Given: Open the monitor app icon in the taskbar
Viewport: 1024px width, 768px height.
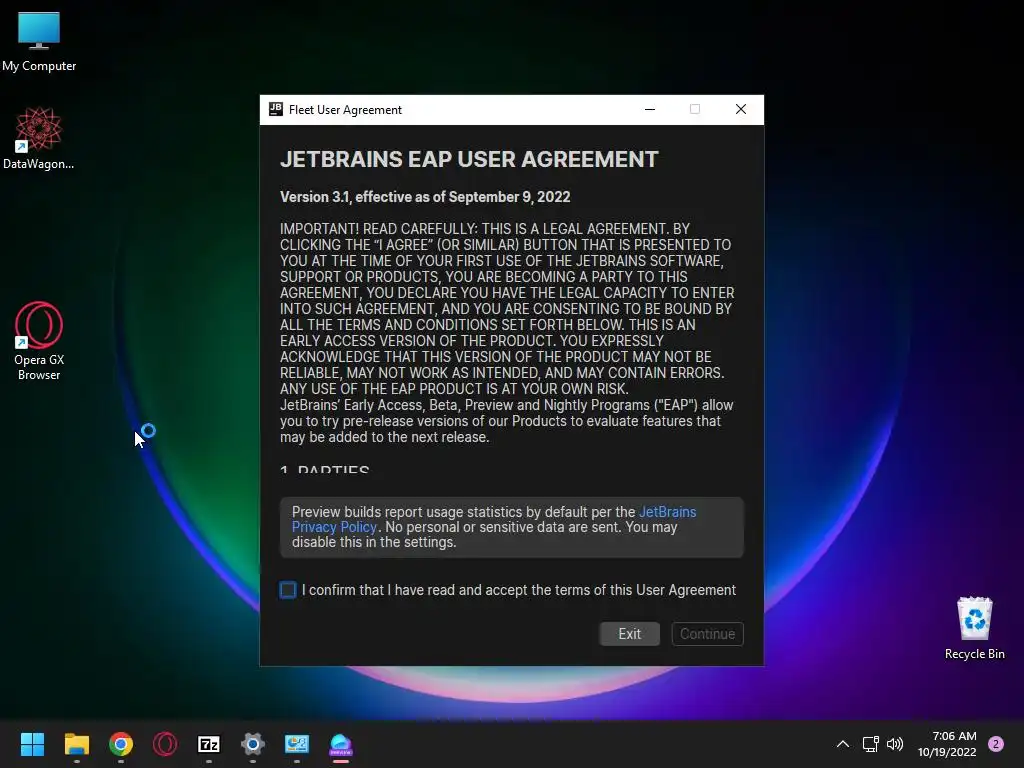Looking at the screenshot, I should pyautogui.click(x=296, y=744).
